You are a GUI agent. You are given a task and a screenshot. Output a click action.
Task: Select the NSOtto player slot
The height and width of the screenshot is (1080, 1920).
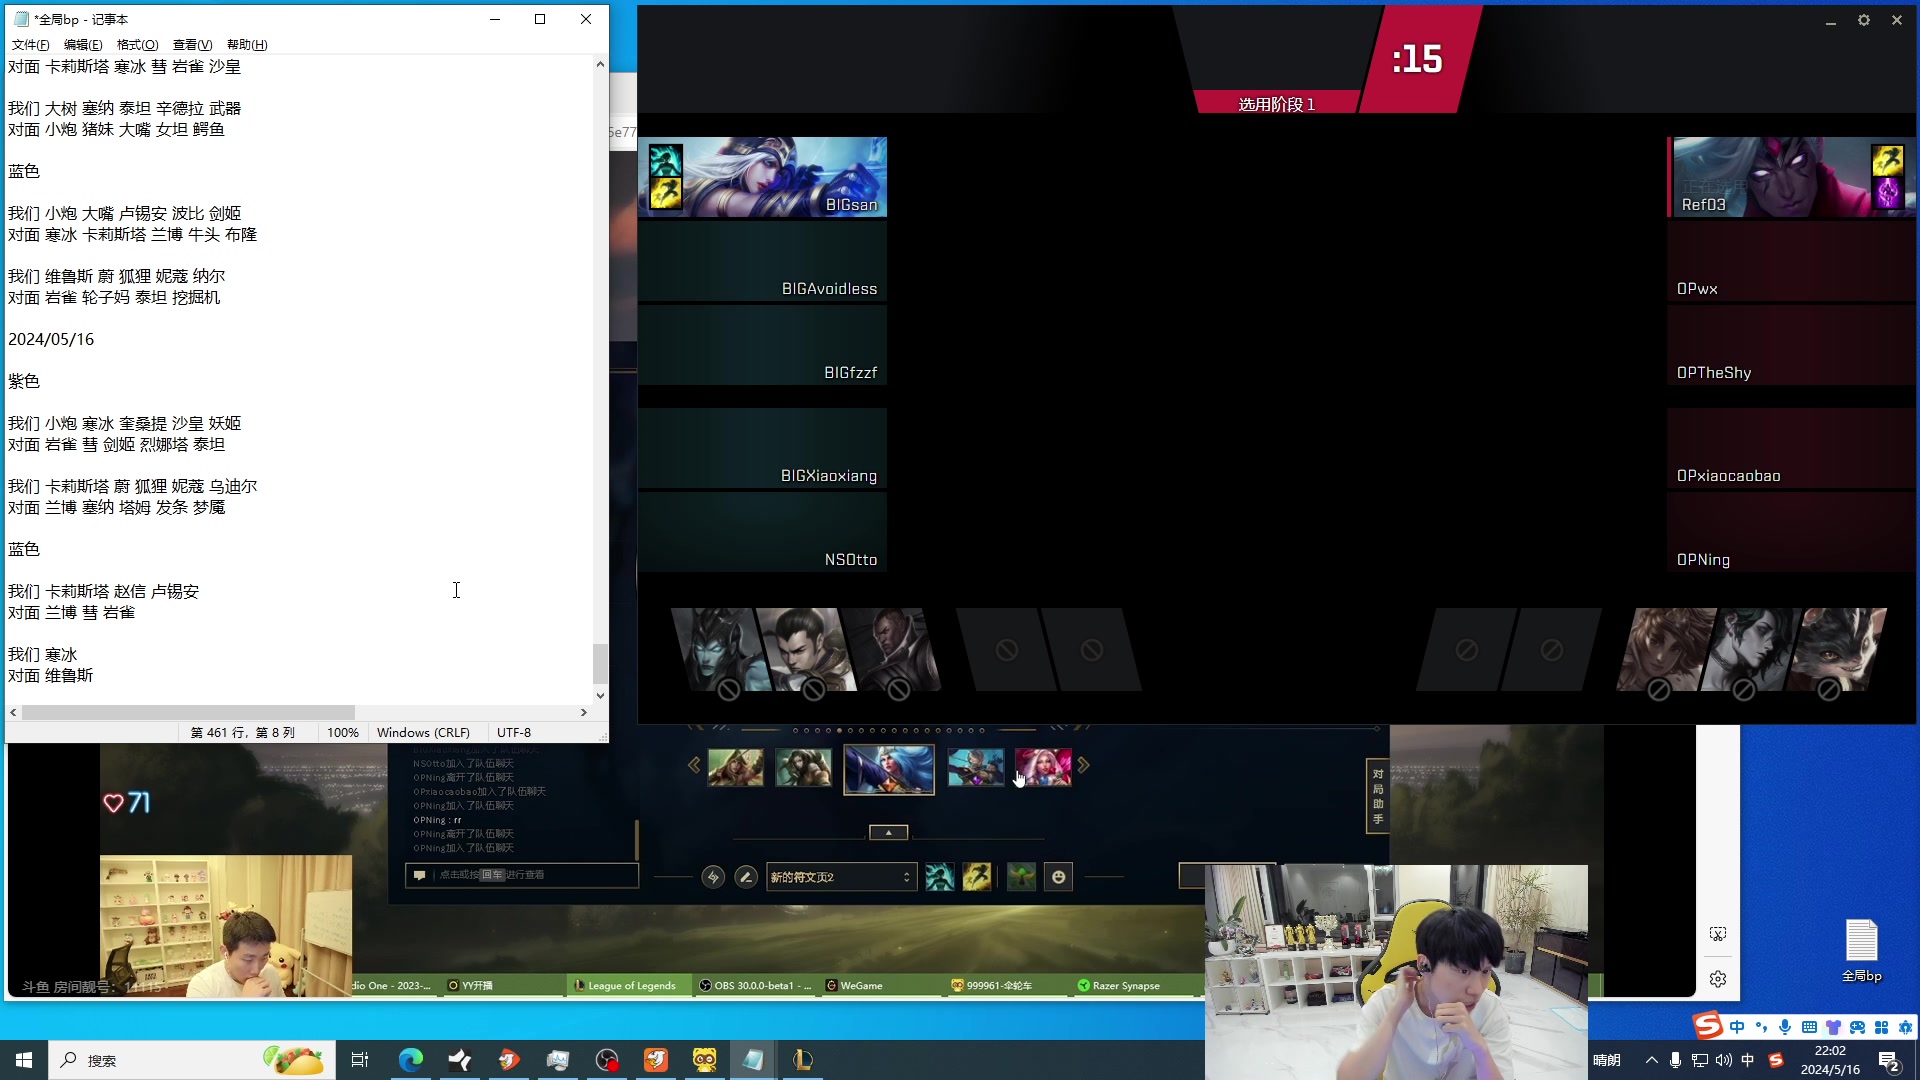point(763,532)
